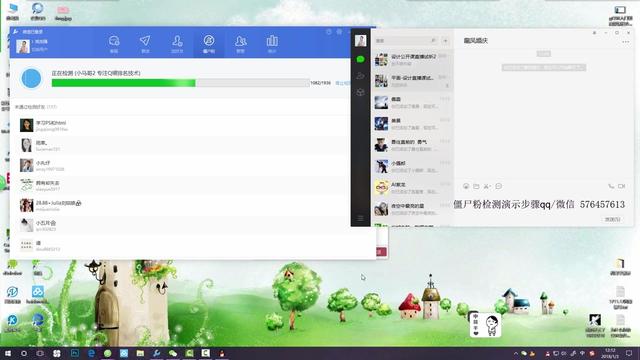Image resolution: width=640 pixels, height=360 pixels.
Task: Open the Windows Start menu
Action: tap(7, 353)
